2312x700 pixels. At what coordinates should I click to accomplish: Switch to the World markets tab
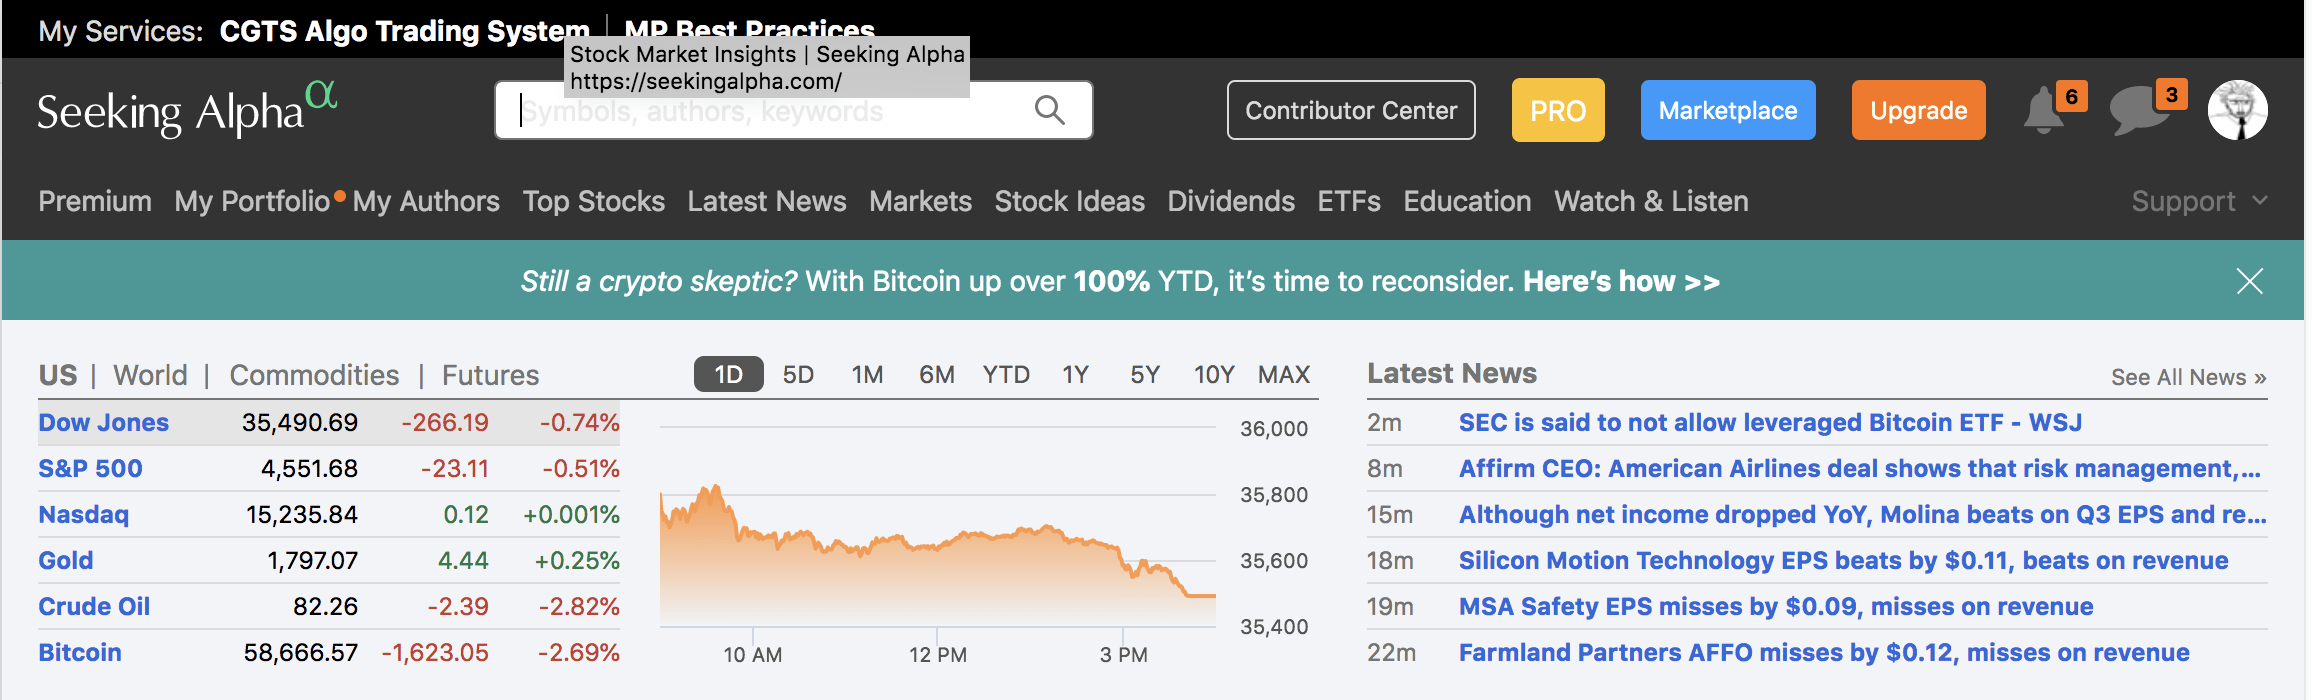(x=150, y=375)
